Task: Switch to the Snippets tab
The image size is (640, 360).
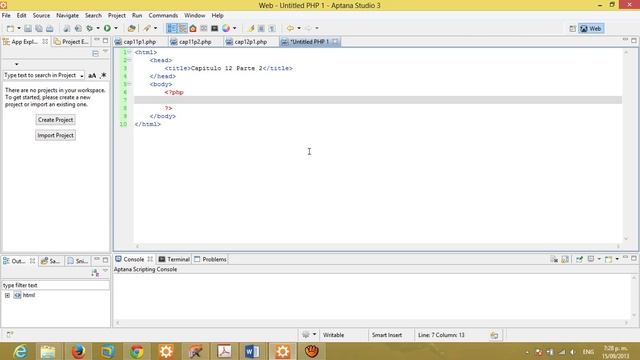Action: click(78, 261)
